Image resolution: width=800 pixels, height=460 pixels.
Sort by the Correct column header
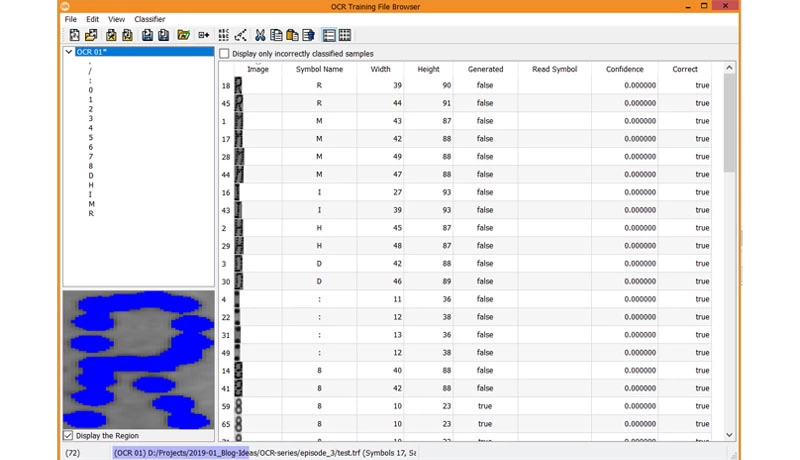[x=685, y=69]
